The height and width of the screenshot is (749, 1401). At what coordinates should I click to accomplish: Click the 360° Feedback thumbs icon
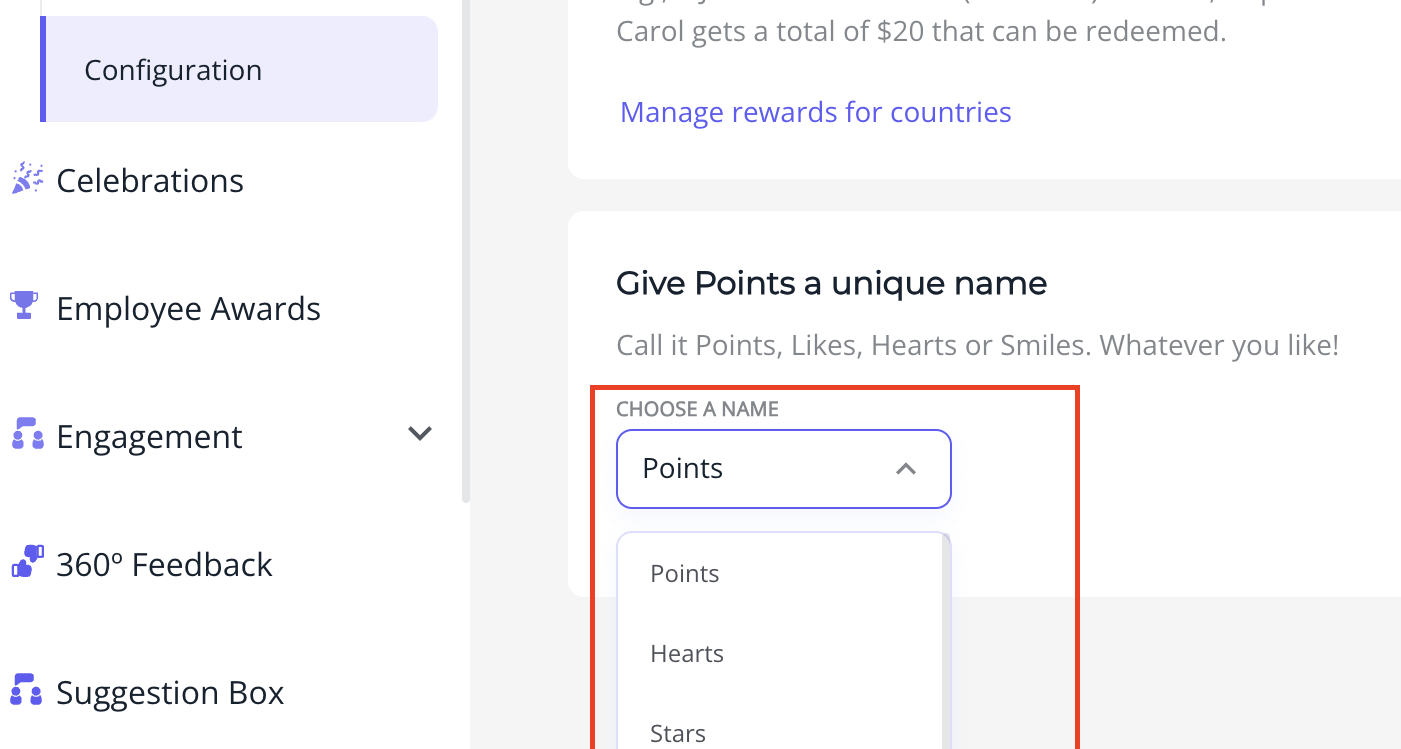[27, 561]
